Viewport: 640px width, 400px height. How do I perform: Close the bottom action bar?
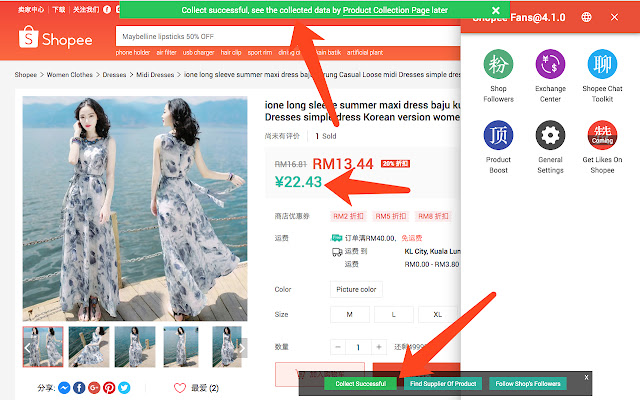pyautogui.click(x=586, y=377)
